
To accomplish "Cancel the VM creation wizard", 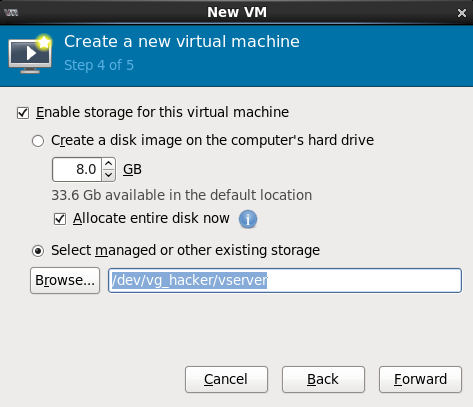I will 226,379.
